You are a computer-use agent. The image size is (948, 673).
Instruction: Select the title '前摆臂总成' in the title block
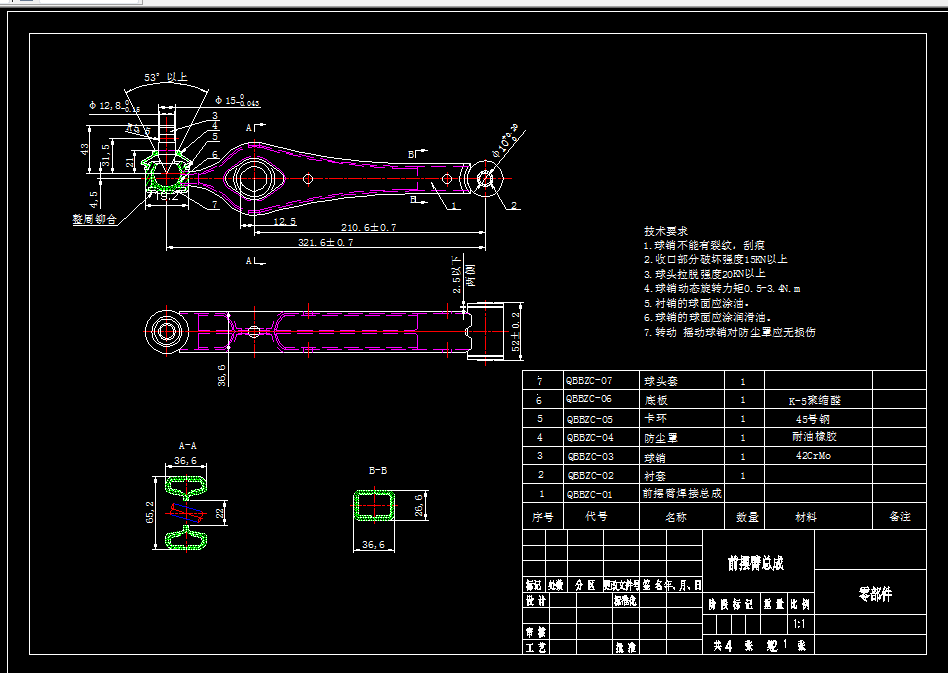click(x=756, y=564)
